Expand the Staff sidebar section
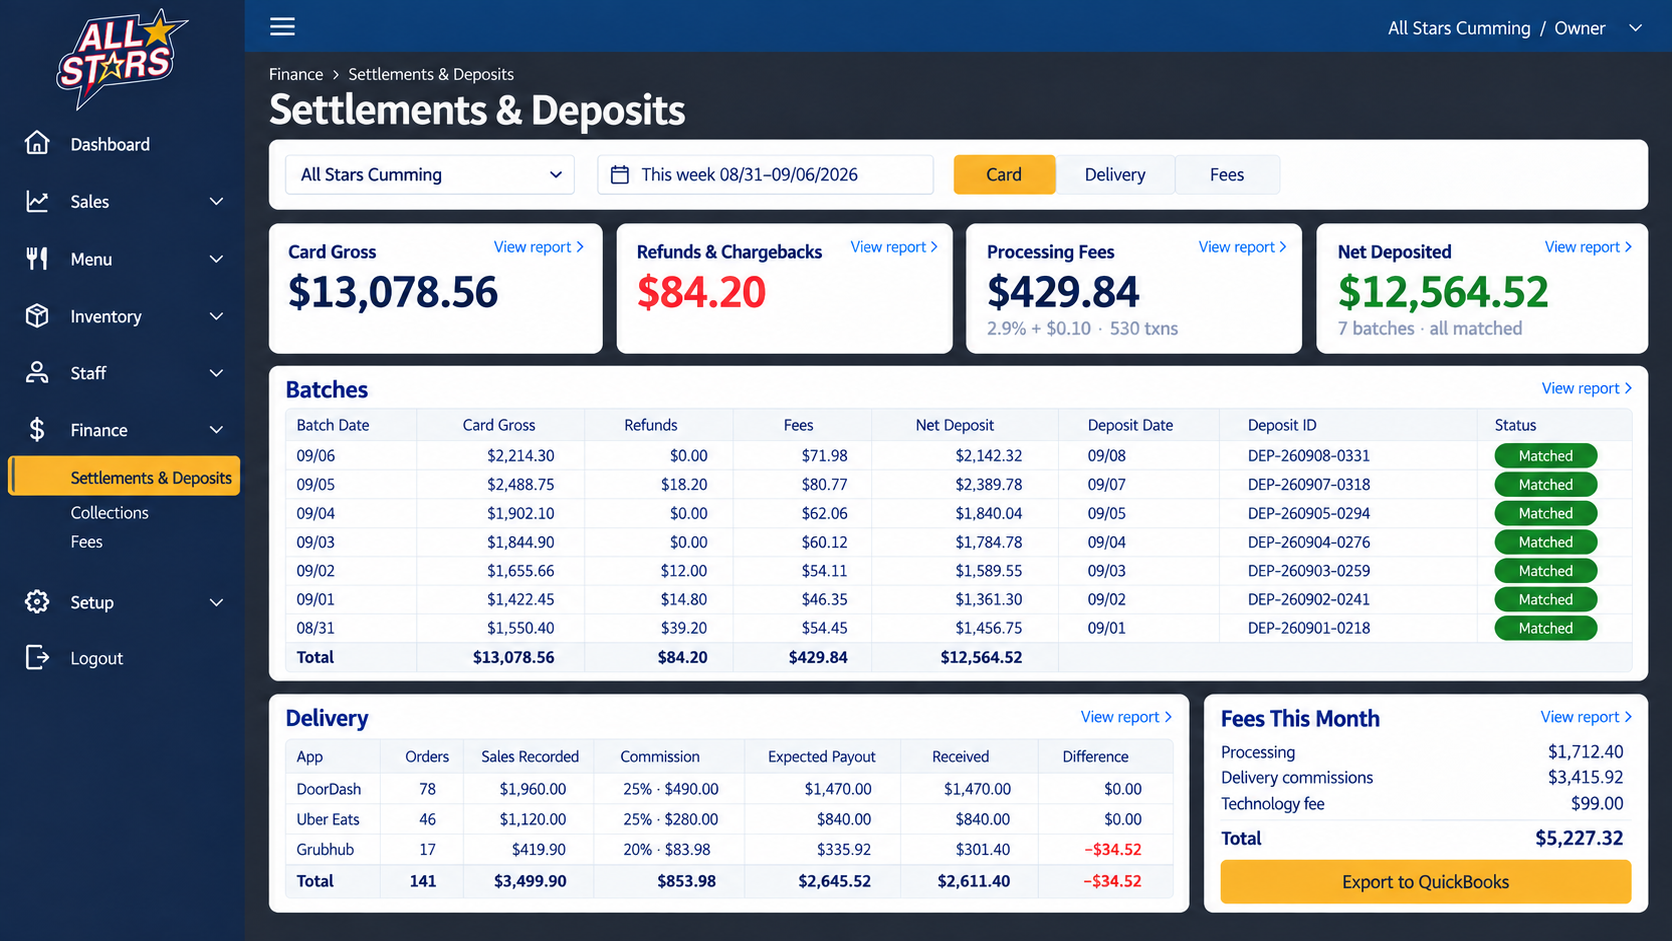Screen dimensions: 1672x941 coord(216,373)
